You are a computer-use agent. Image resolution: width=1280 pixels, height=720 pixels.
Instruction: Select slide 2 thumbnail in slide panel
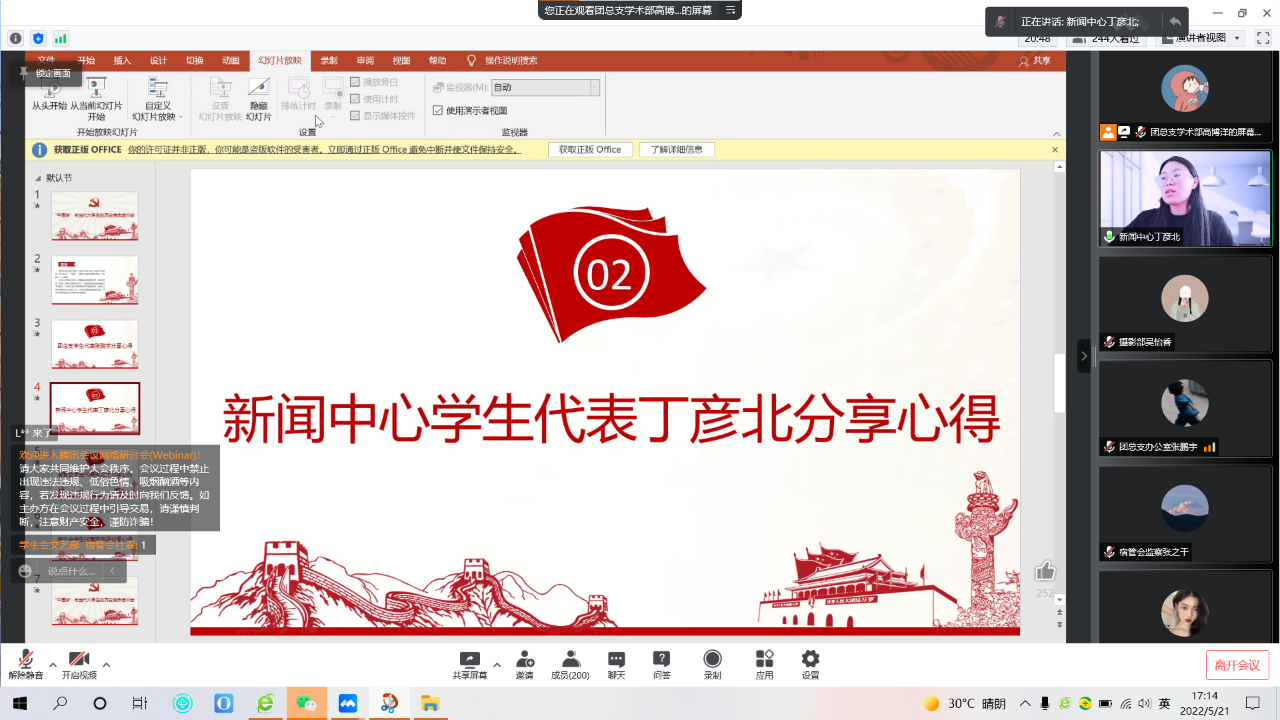[x=95, y=280]
